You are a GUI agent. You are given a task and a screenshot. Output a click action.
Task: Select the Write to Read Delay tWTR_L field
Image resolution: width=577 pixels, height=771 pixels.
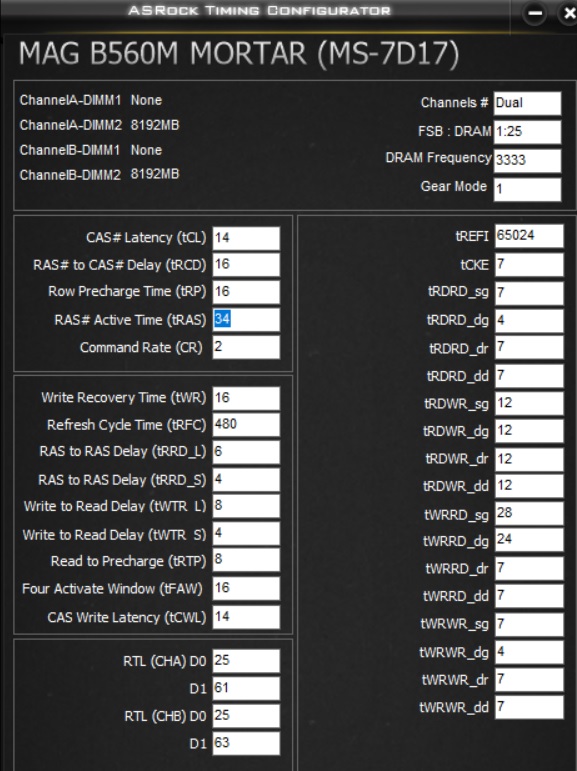click(246, 506)
